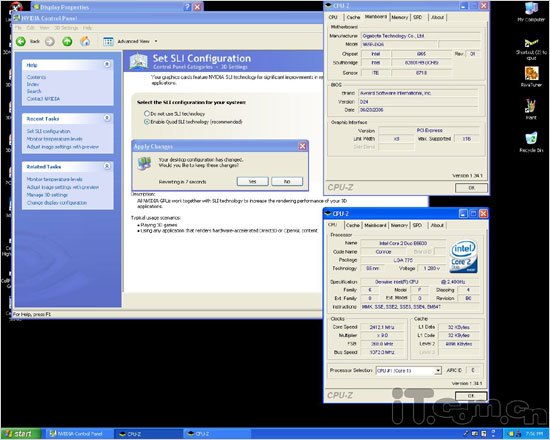Click the second CPU-Z taskbar button
This screenshot has height=440, width=550.
[216, 434]
